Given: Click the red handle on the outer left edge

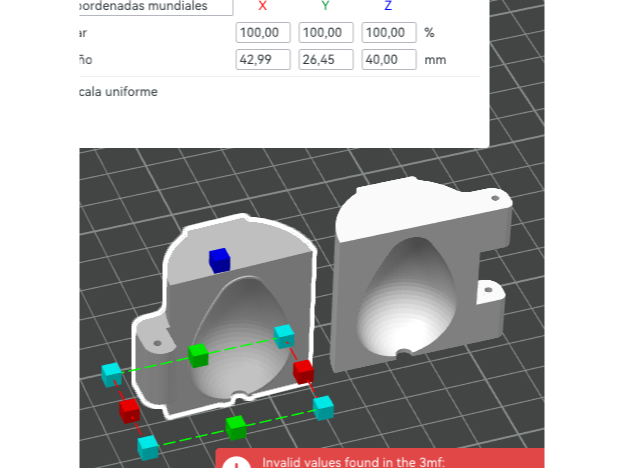Looking at the screenshot, I should (129, 410).
